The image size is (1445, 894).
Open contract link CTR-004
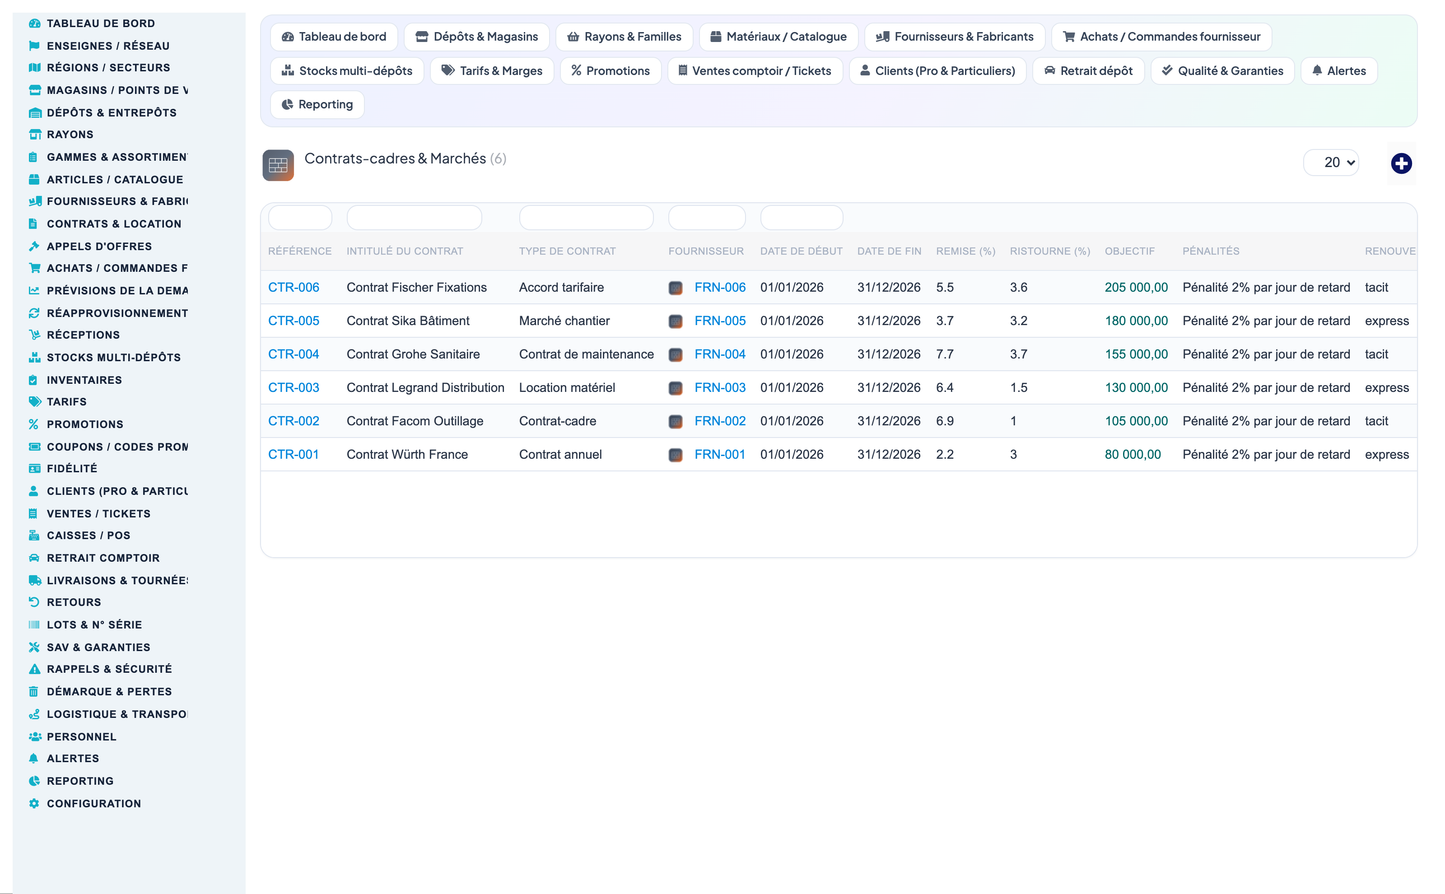click(x=294, y=354)
